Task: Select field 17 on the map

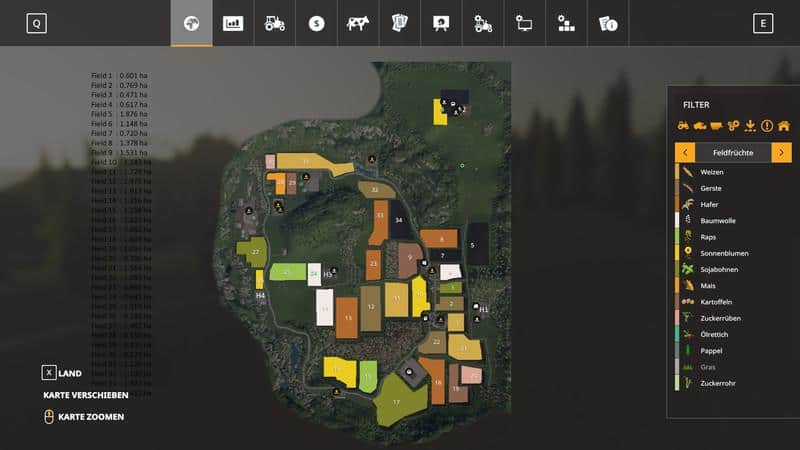Action: [398, 401]
